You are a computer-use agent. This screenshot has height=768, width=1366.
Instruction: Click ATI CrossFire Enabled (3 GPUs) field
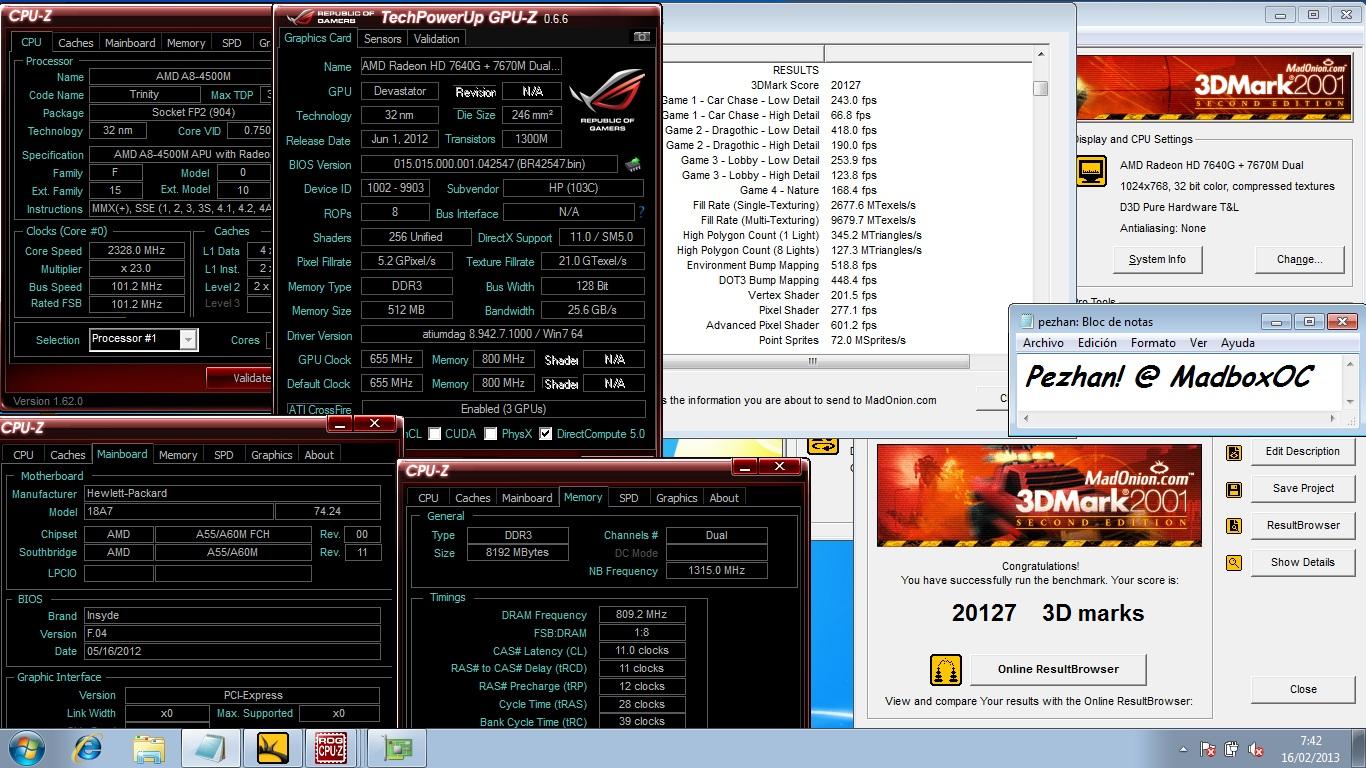(x=503, y=409)
